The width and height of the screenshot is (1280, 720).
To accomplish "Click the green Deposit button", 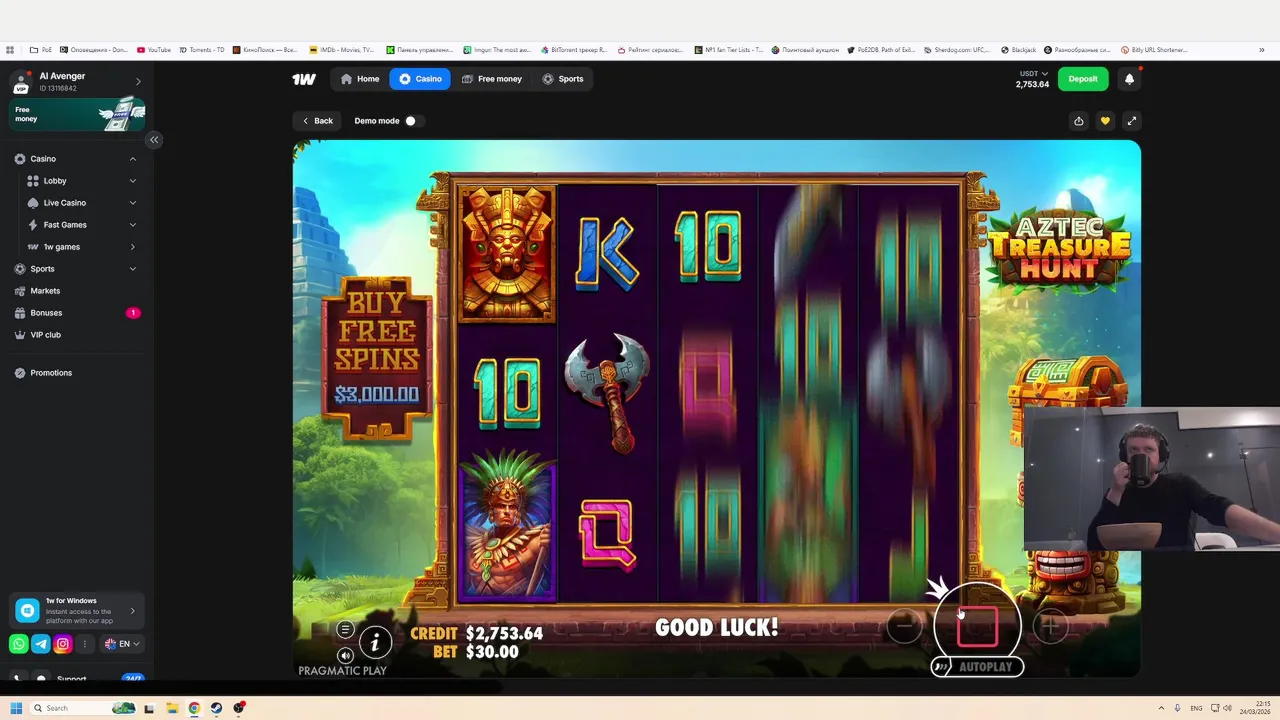I will click(x=1083, y=79).
